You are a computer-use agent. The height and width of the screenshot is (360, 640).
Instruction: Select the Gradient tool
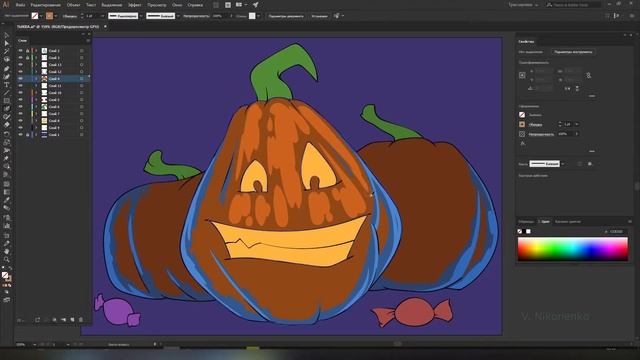(x=7, y=192)
